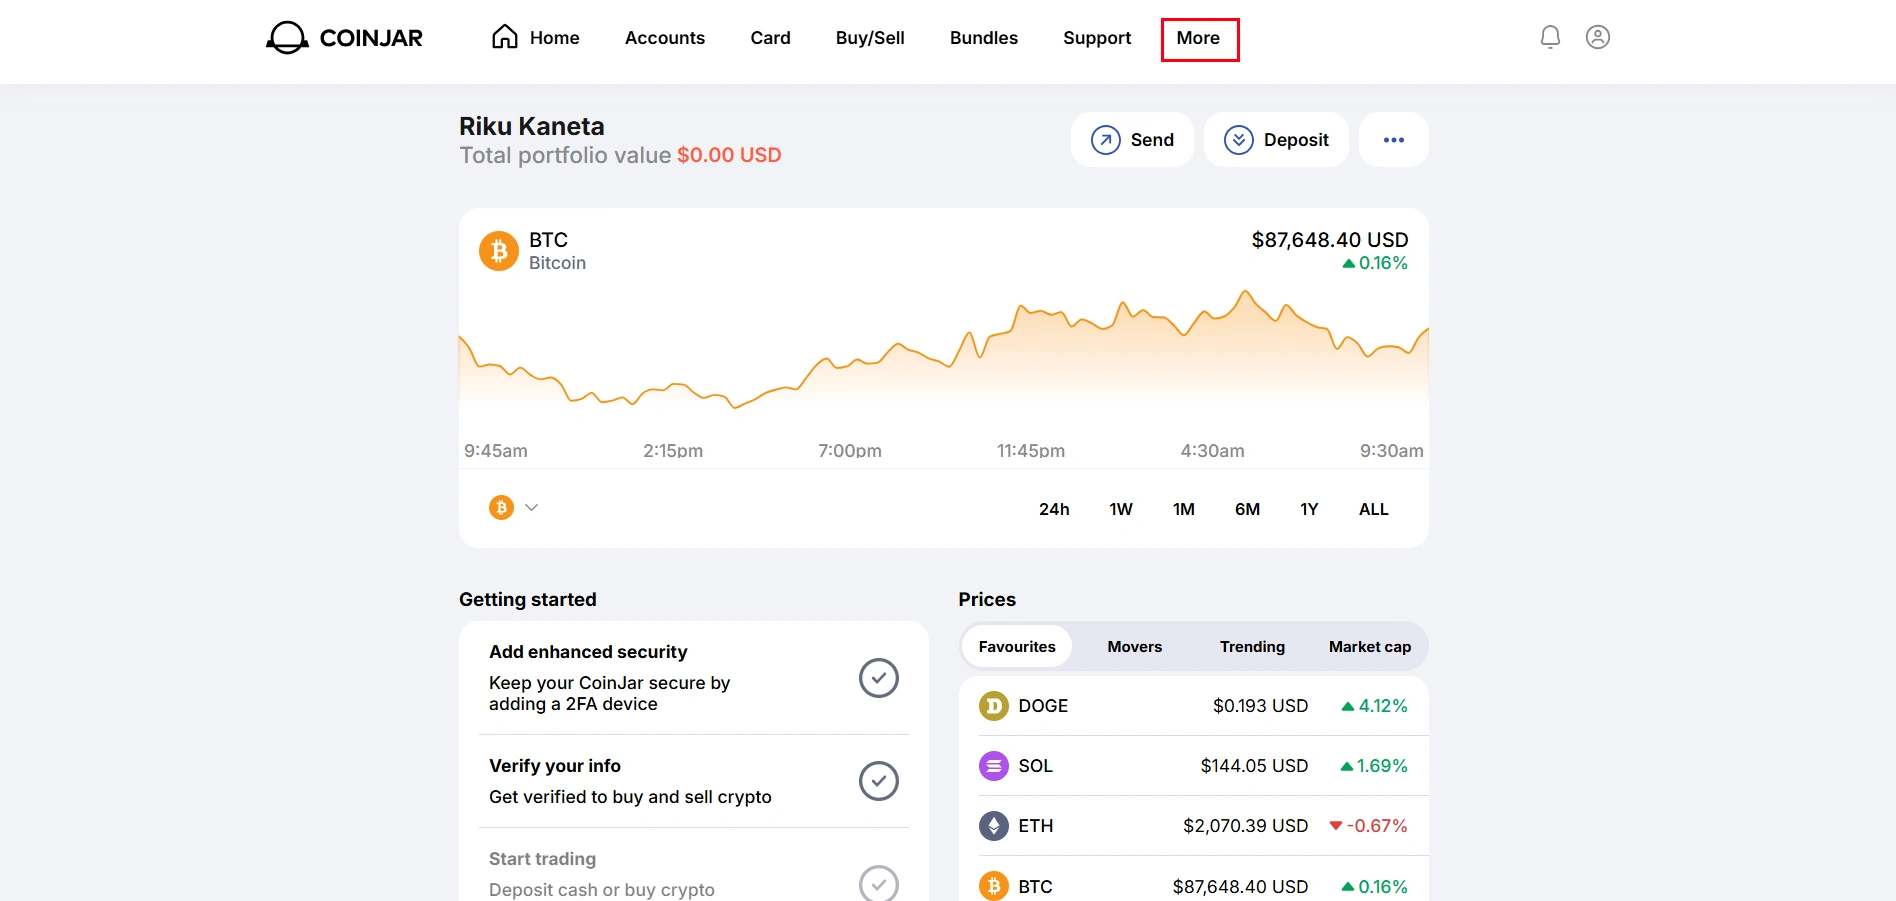
Task: Go to Accounts in navigation
Action: pyautogui.click(x=665, y=38)
